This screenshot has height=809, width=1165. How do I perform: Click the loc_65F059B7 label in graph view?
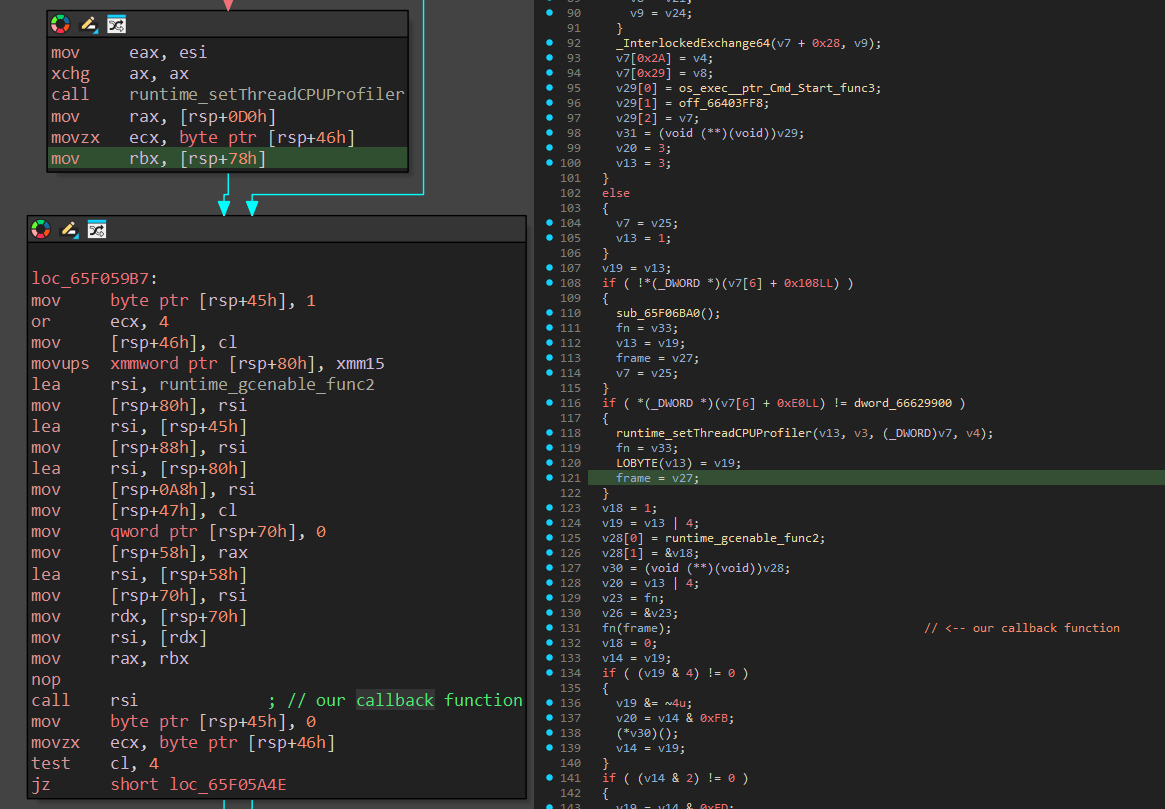94,280
